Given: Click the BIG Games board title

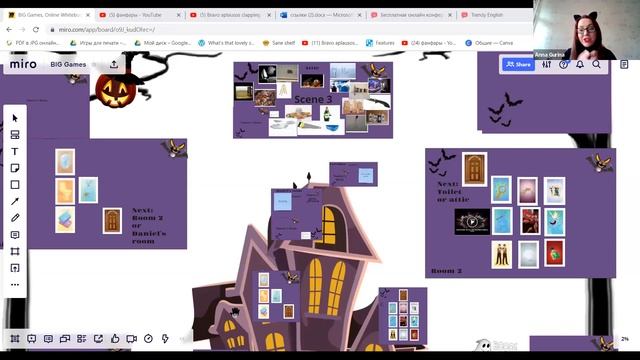Looking at the screenshot, I should (x=68, y=64).
